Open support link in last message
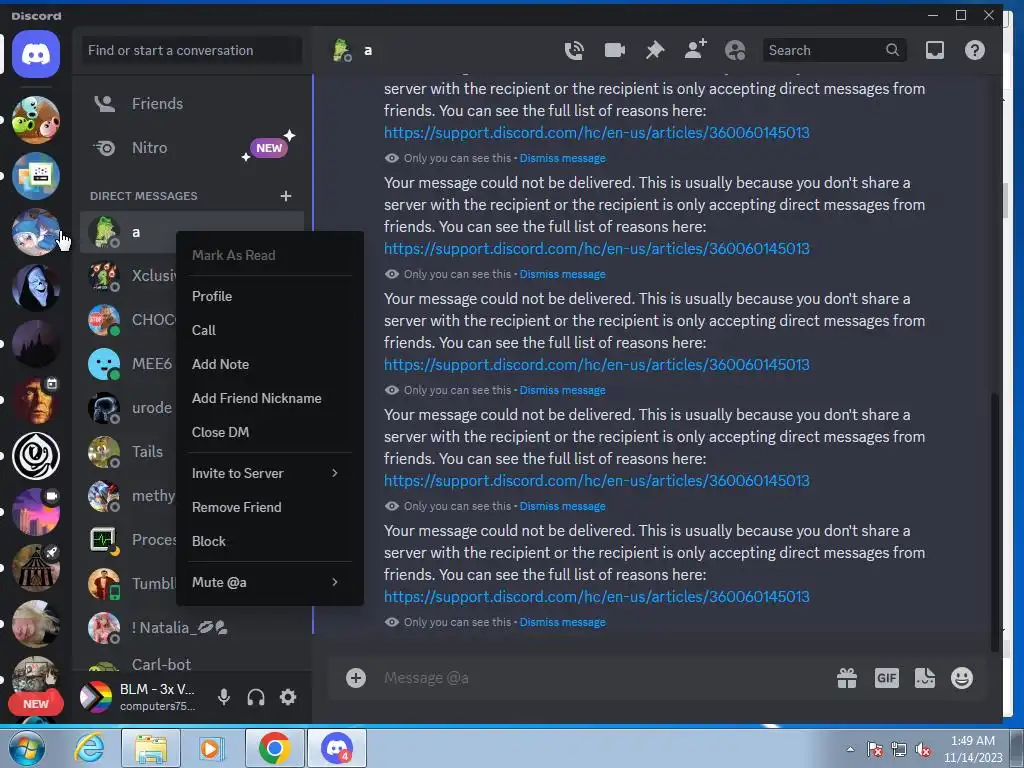 point(596,596)
